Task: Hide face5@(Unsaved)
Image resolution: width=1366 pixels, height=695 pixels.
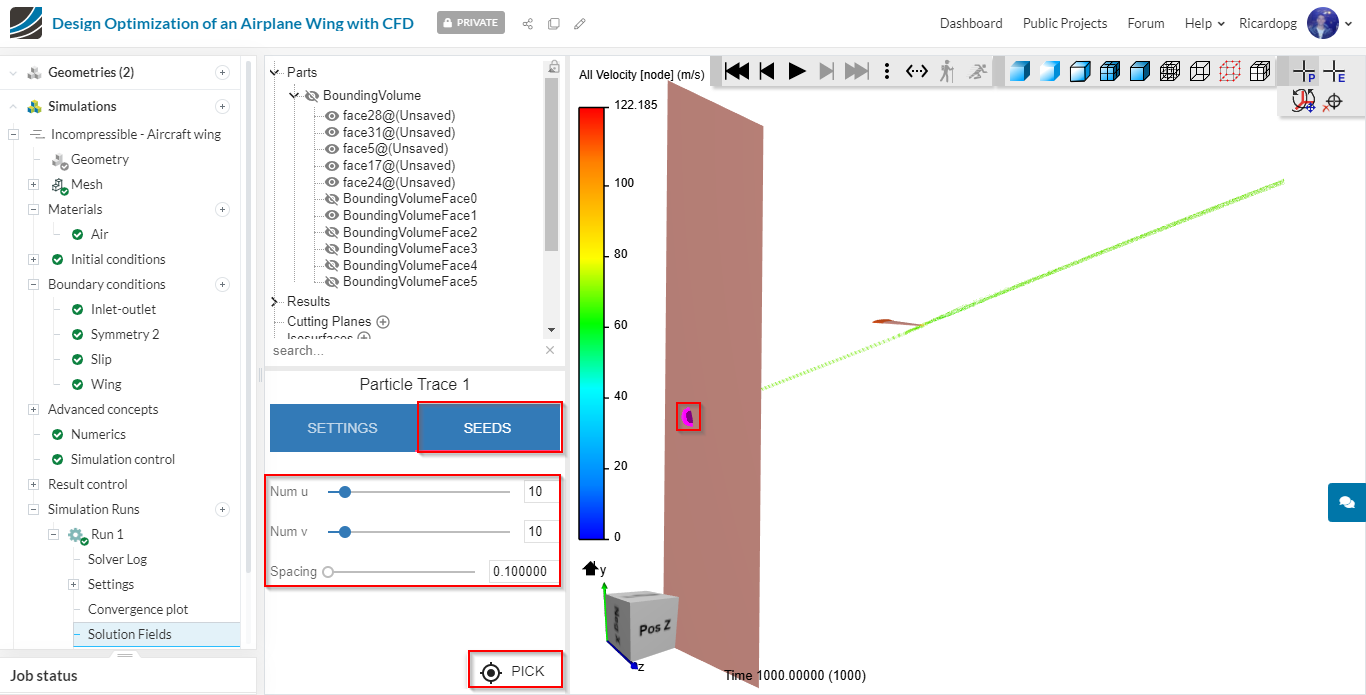Action: point(332,149)
